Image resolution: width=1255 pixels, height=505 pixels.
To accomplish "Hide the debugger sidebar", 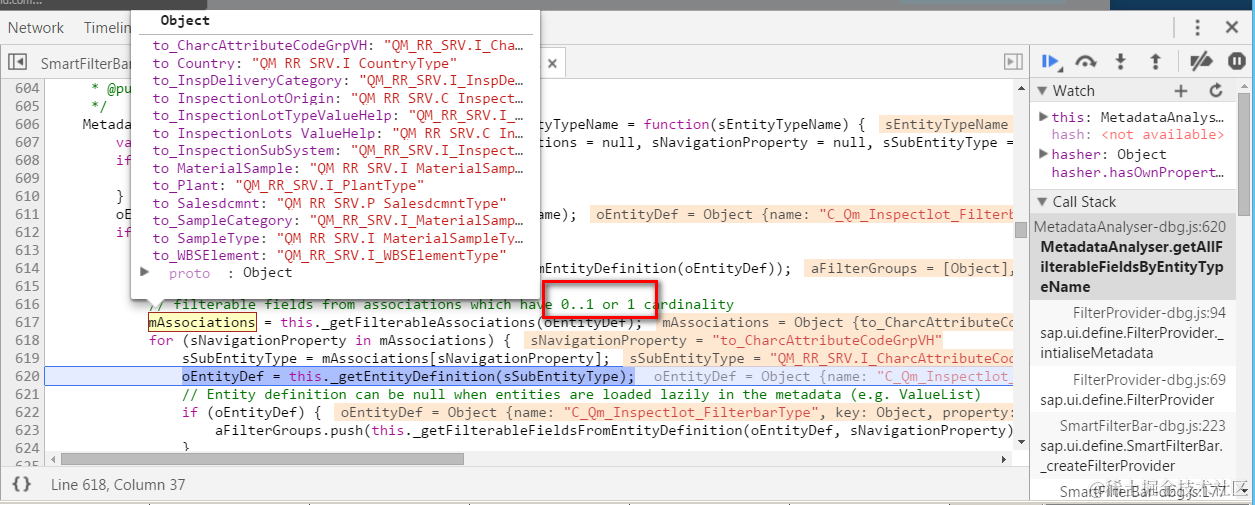I will [1013, 62].
